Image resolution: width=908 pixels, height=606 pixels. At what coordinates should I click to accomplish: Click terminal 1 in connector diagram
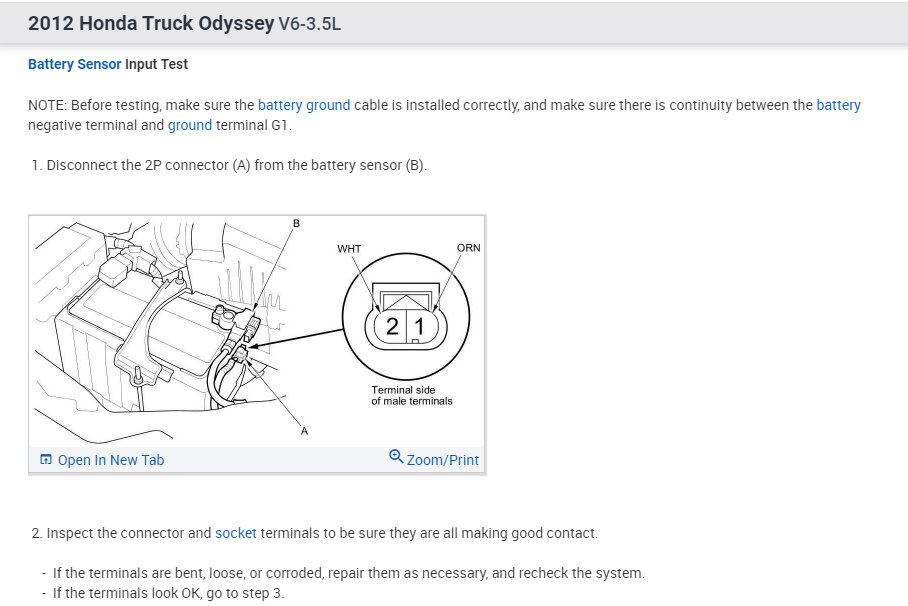coord(419,326)
